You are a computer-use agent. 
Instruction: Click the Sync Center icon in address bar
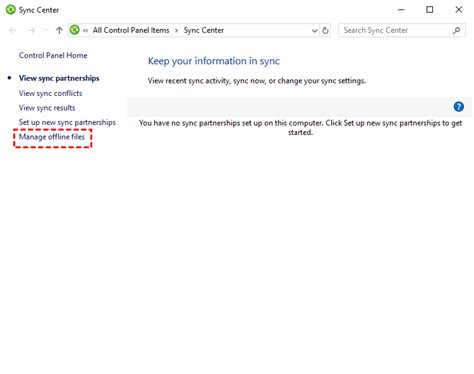tap(75, 30)
